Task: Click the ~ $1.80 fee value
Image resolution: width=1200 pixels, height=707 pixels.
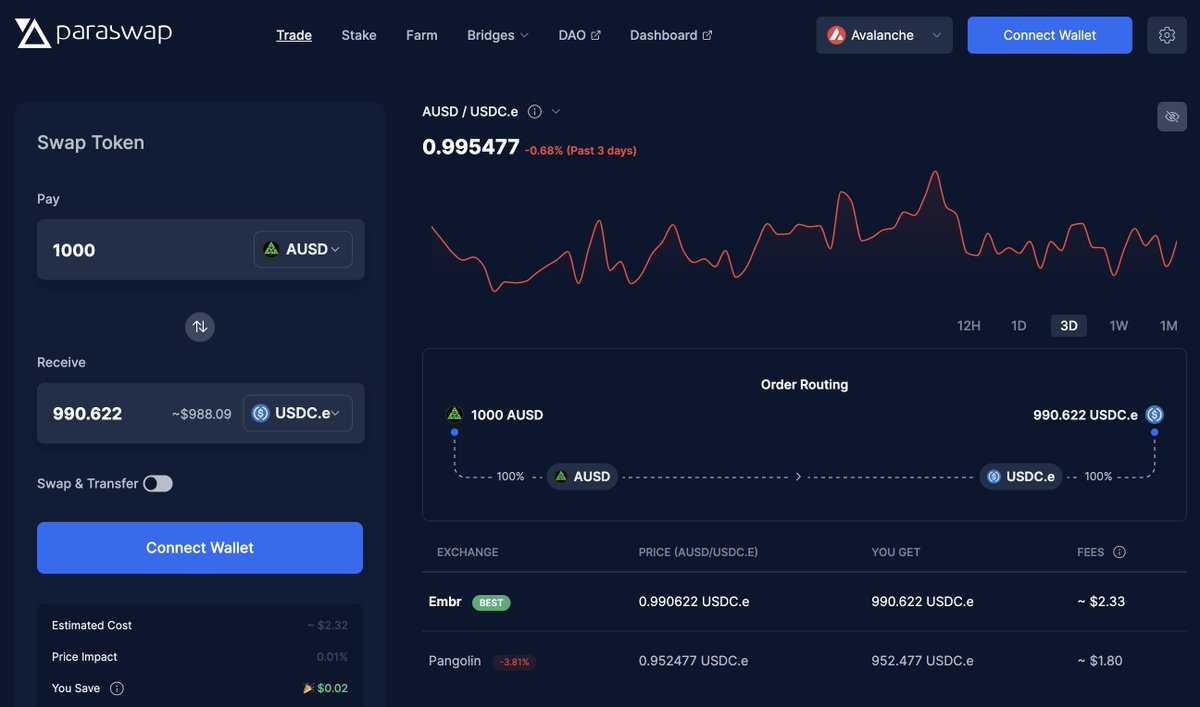Action: point(1101,661)
